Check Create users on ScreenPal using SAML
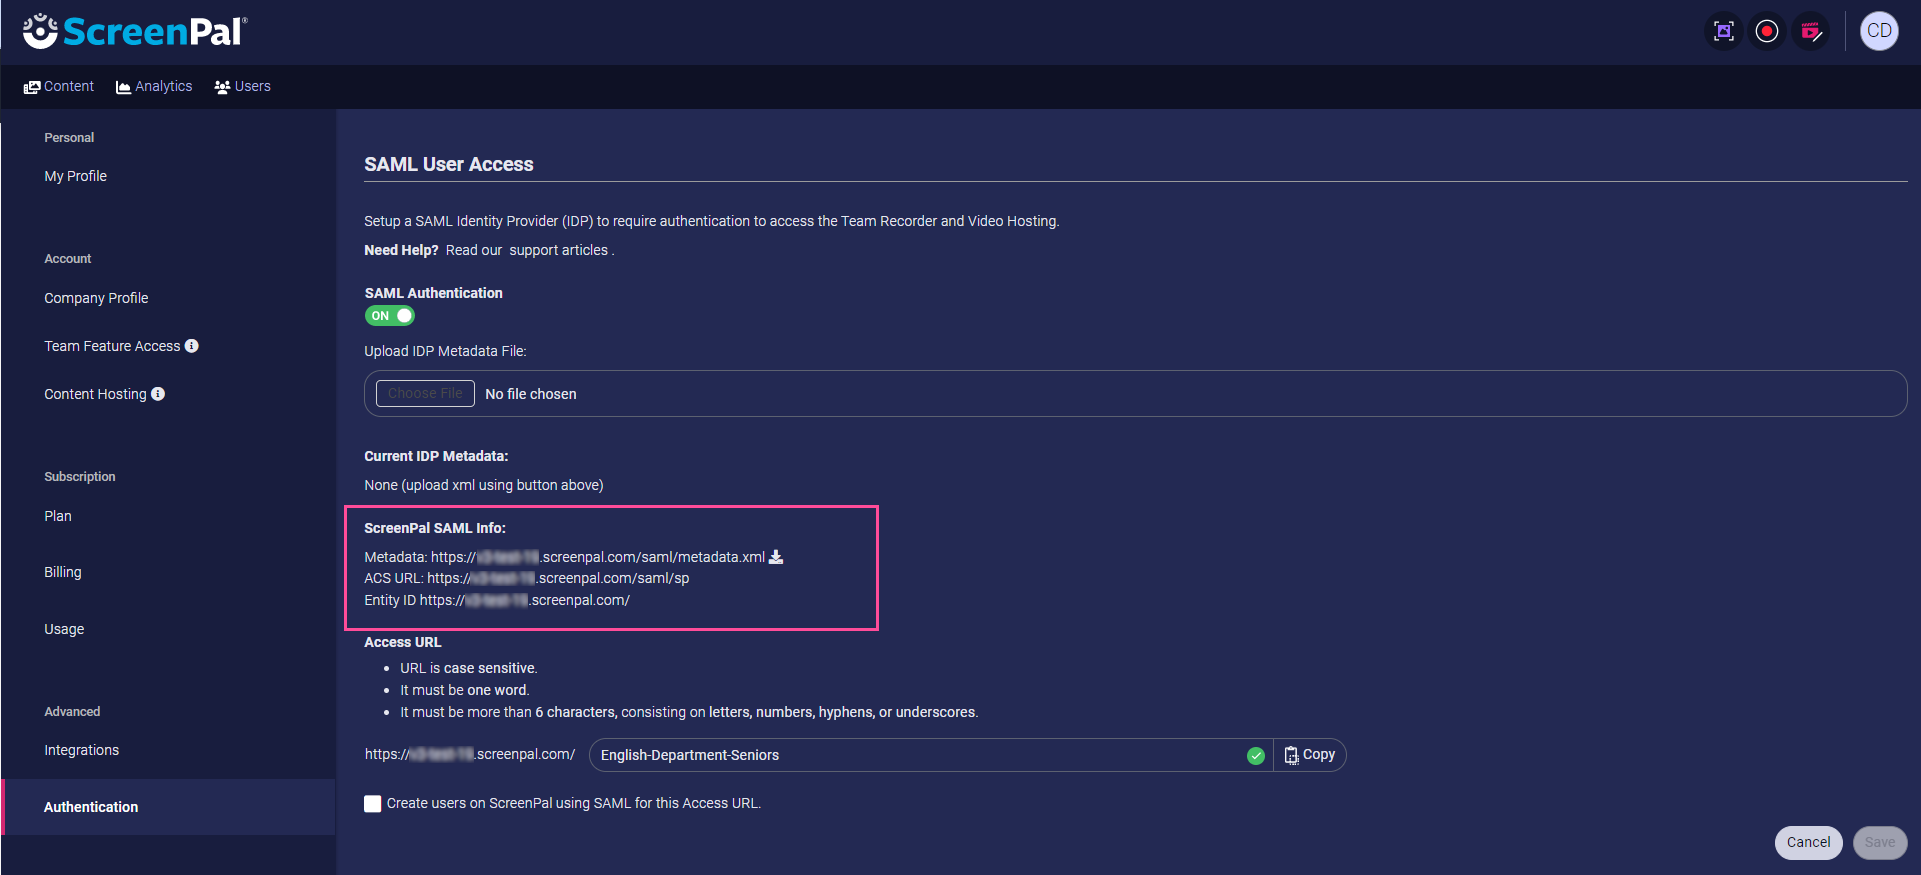 [373, 804]
